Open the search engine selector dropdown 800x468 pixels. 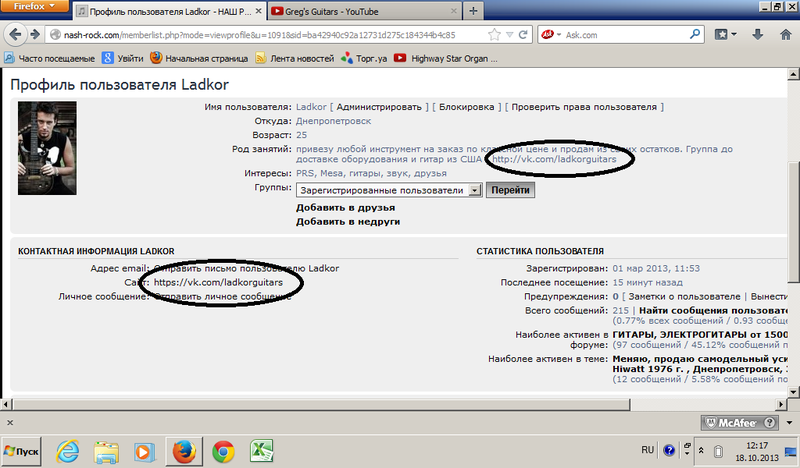click(551, 35)
